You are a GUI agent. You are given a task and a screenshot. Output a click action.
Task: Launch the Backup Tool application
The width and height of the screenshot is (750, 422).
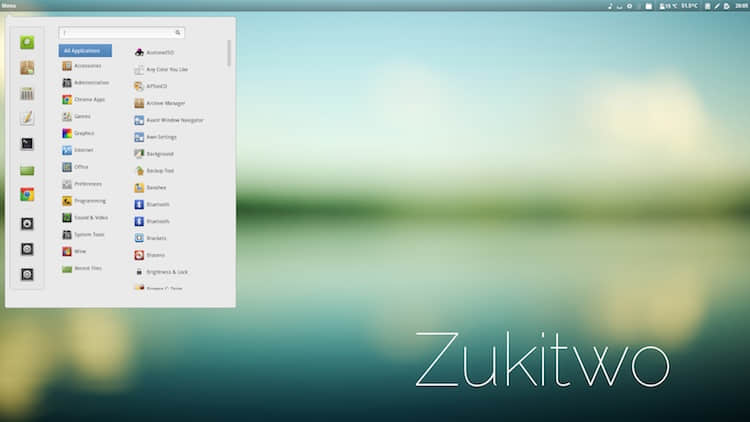pos(154,171)
